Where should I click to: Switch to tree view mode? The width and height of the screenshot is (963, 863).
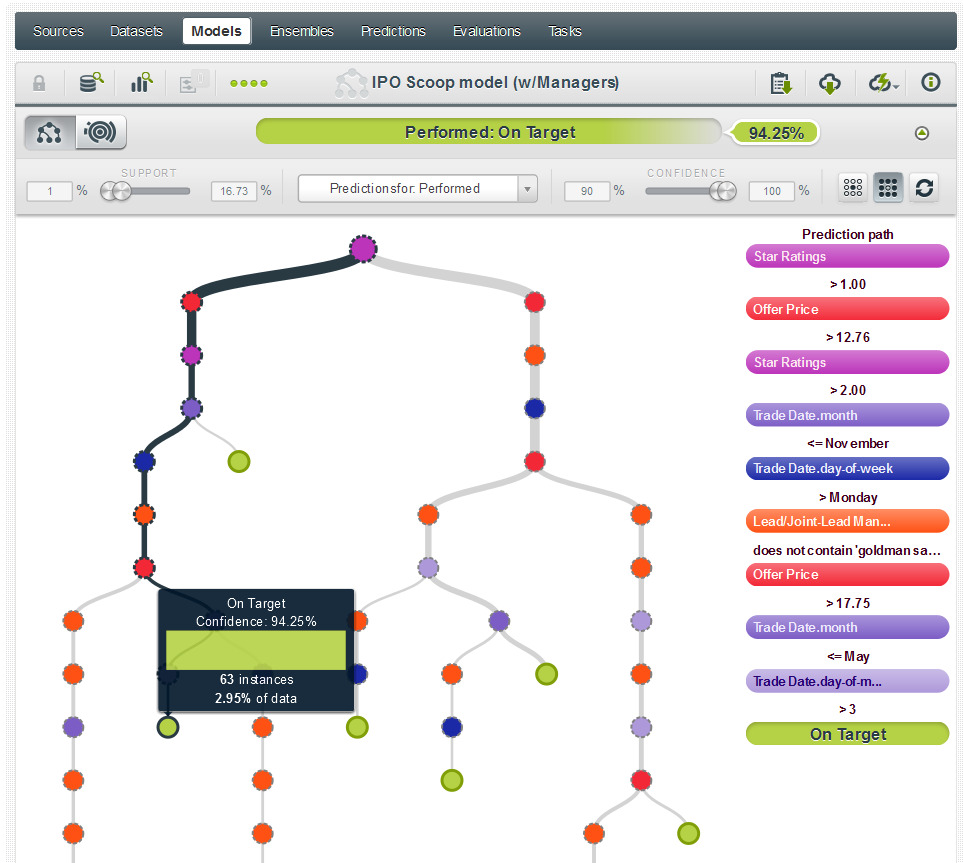pos(50,132)
